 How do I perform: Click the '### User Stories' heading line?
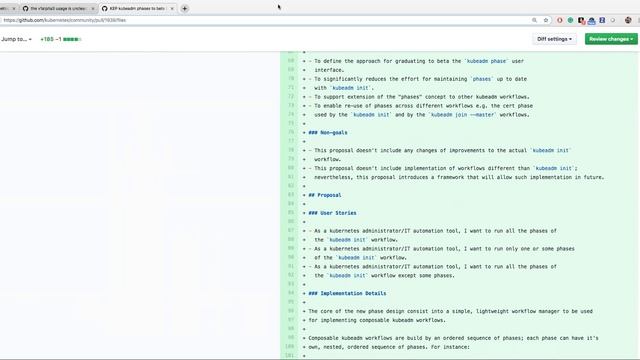[x=332, y=213]
